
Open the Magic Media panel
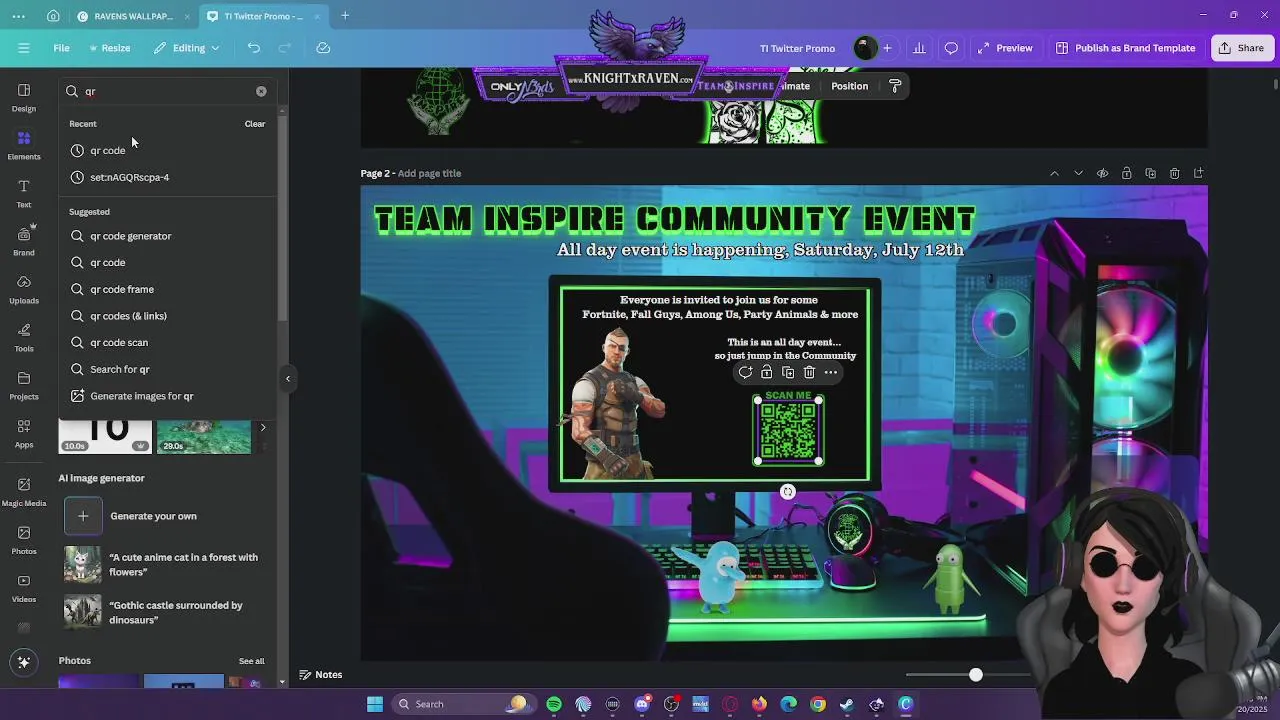[x=24, y=492]
